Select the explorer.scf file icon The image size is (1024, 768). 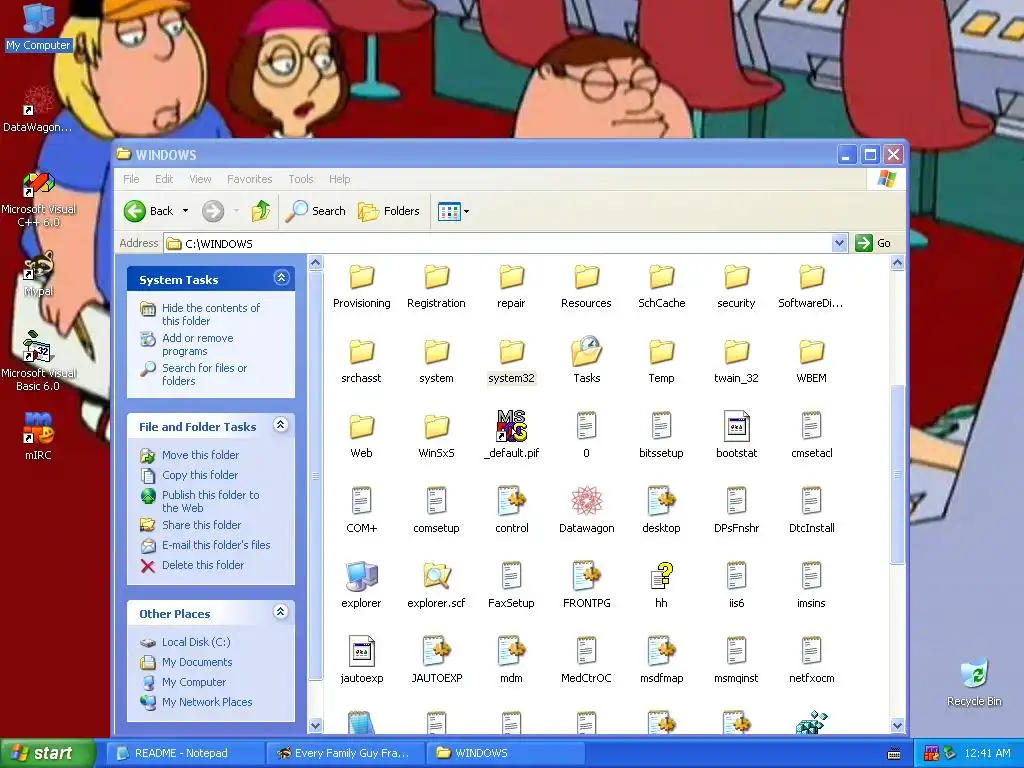[x=436, y=577]
